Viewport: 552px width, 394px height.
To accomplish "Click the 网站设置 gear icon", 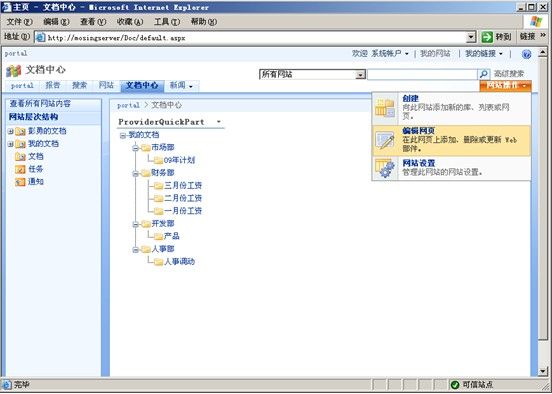I will tap(384, 168).
